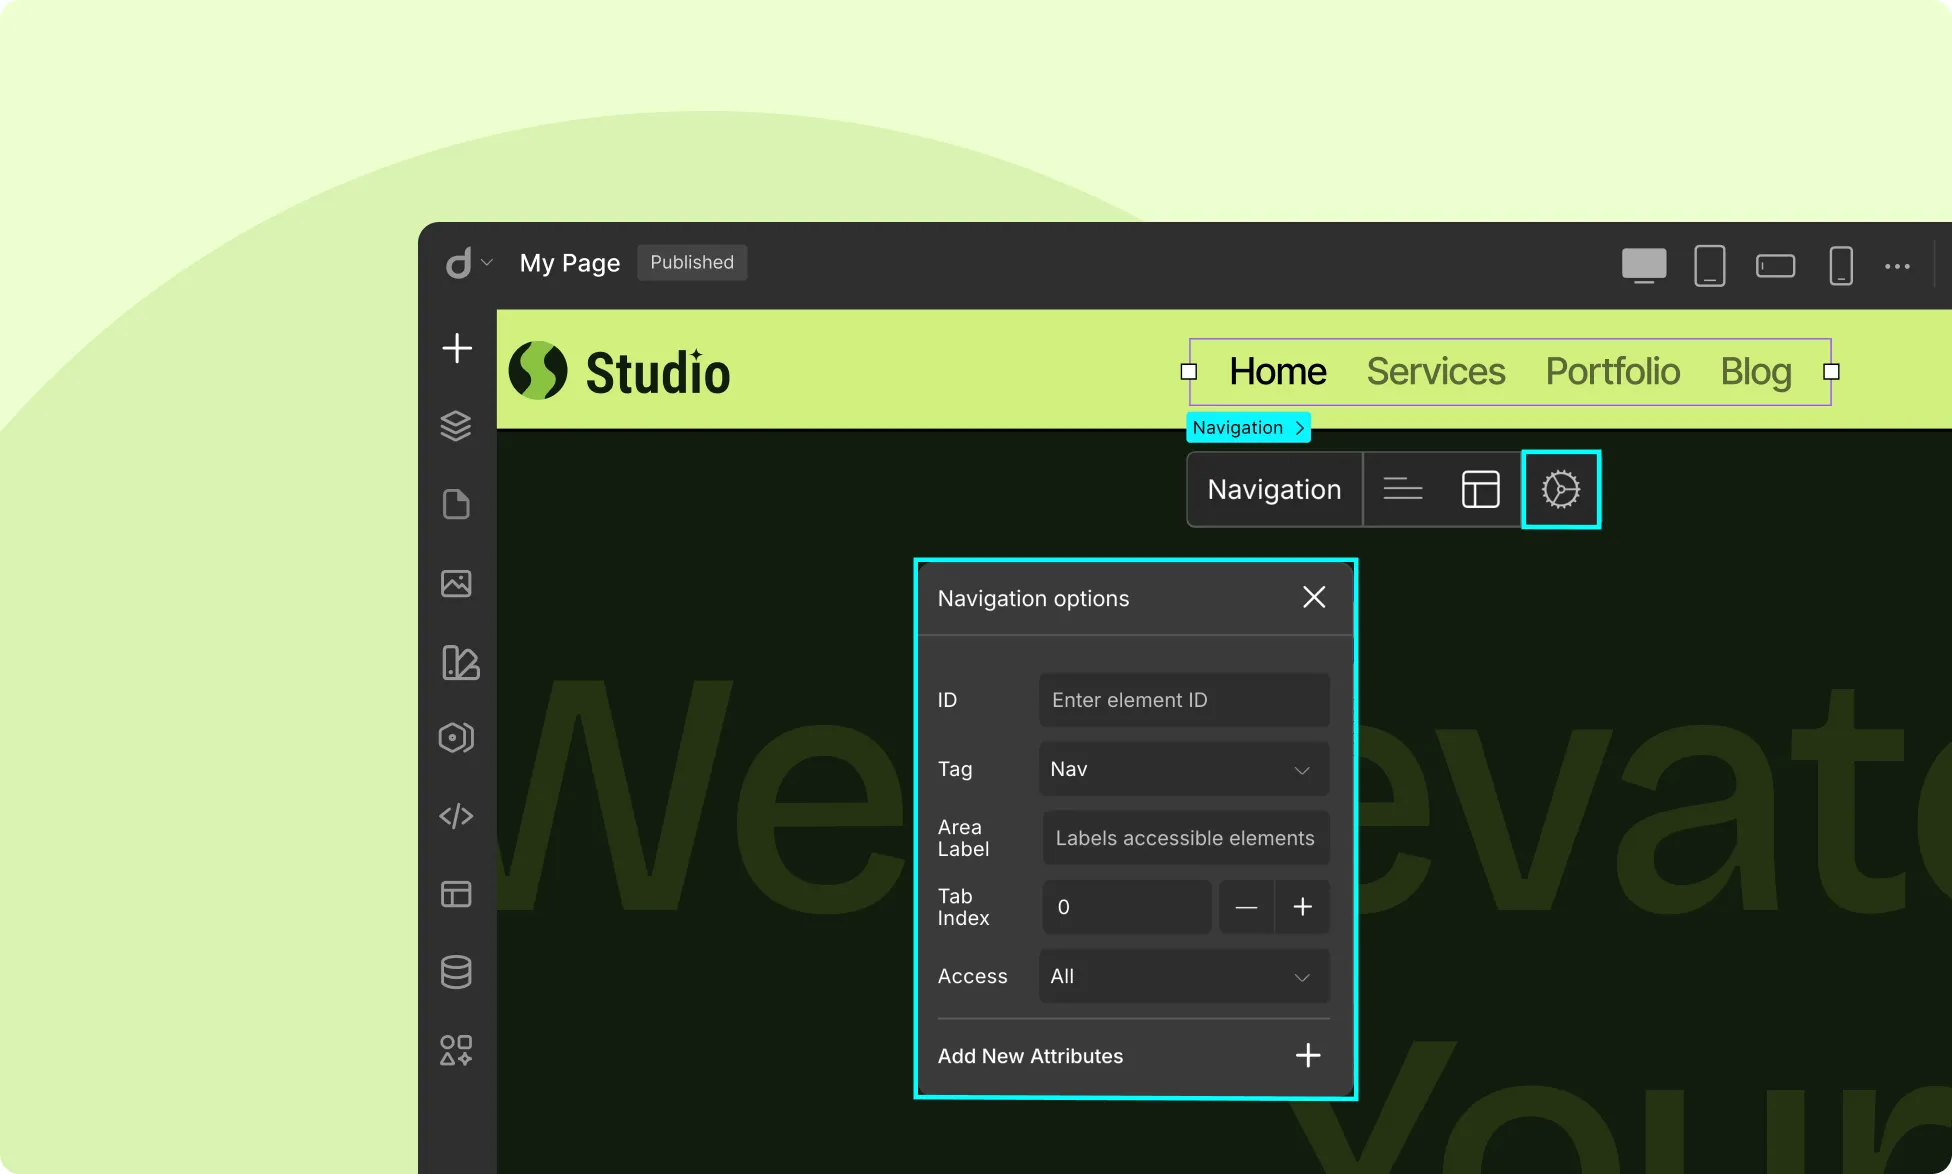Open the hexagon components icon in sidebar
The width and height of the screenshot is (1952, 1174).
click(456, 738)
